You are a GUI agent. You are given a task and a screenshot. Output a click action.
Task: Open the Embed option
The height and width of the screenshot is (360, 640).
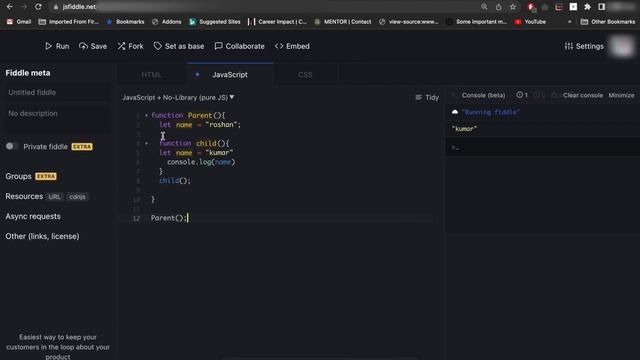[292, 46]
